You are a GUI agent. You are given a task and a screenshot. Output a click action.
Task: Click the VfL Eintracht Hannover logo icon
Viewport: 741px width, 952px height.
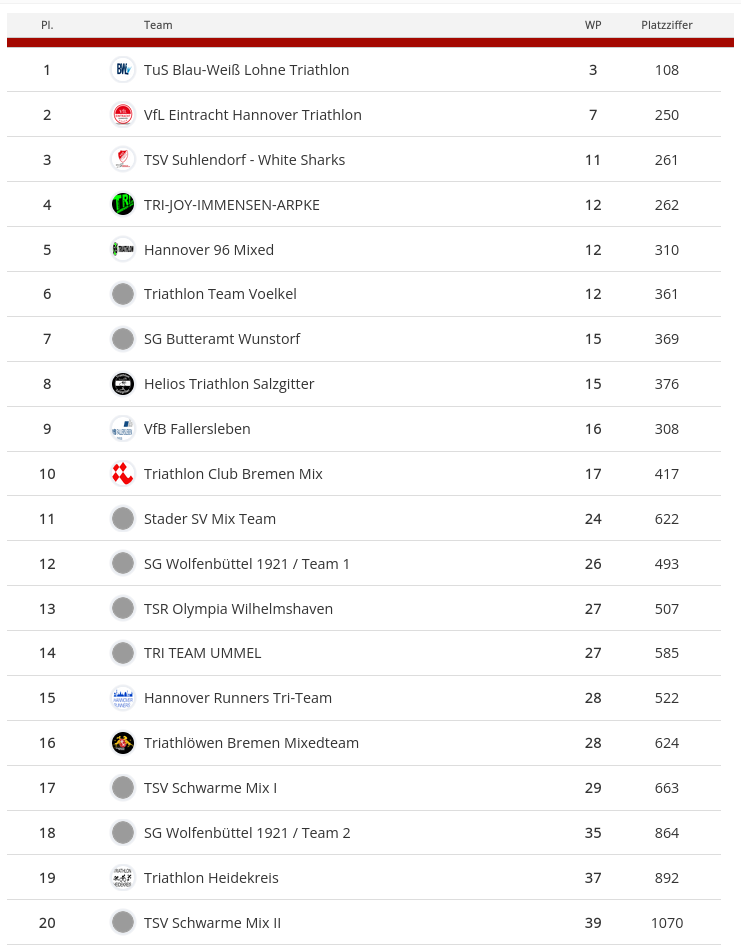(x=123, y=115)
